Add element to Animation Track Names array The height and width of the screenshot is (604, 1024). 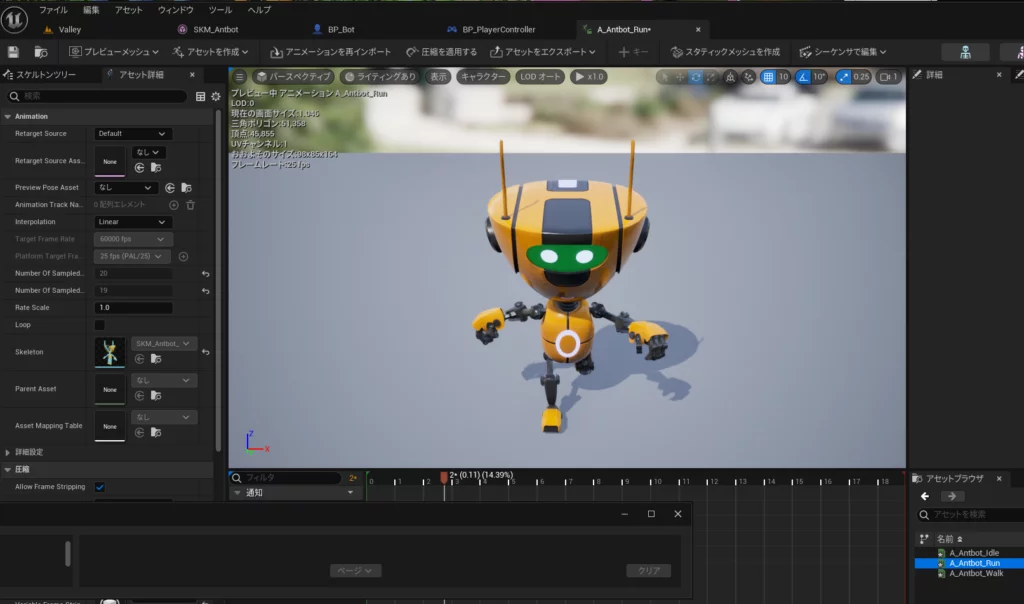(x=174, y=205)
